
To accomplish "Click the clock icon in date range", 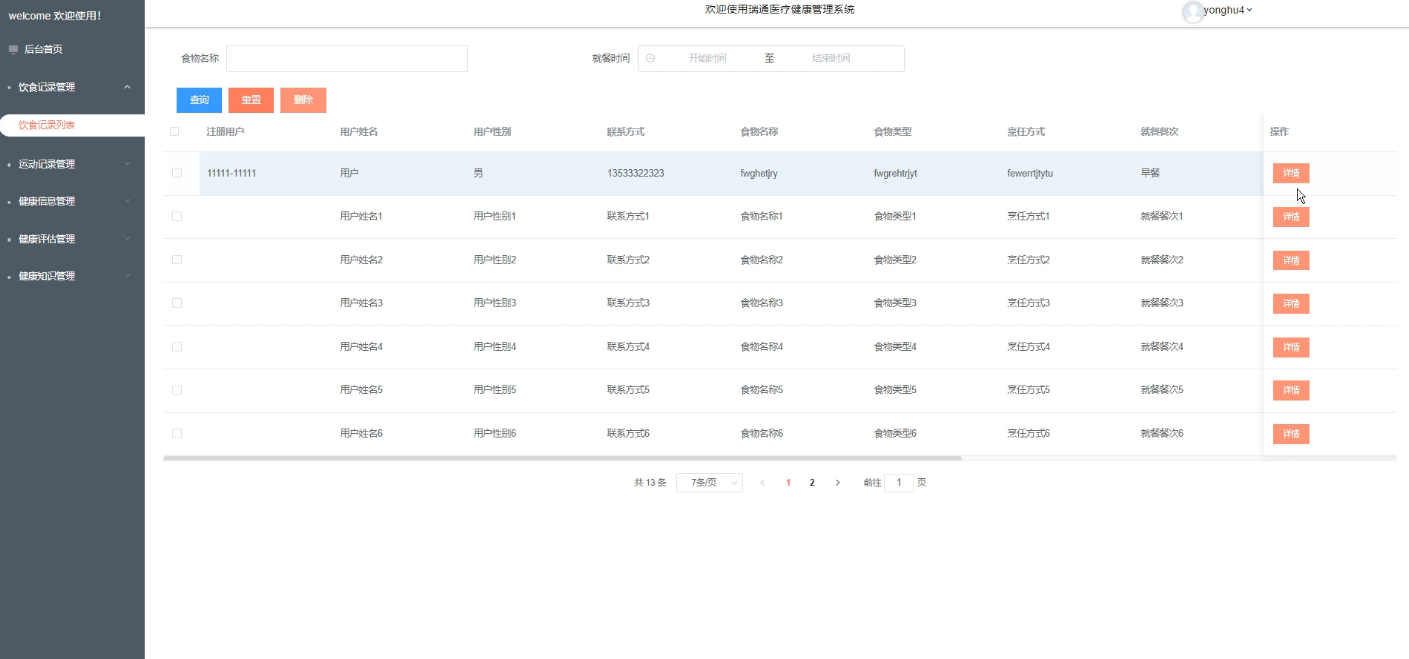I will 650,58.
